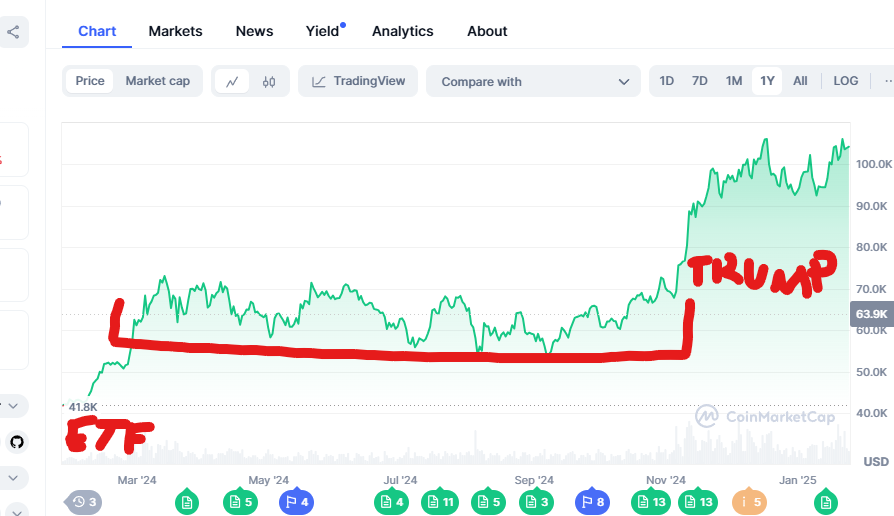Click the 41.8K starting price label

(x=83, y=407)
